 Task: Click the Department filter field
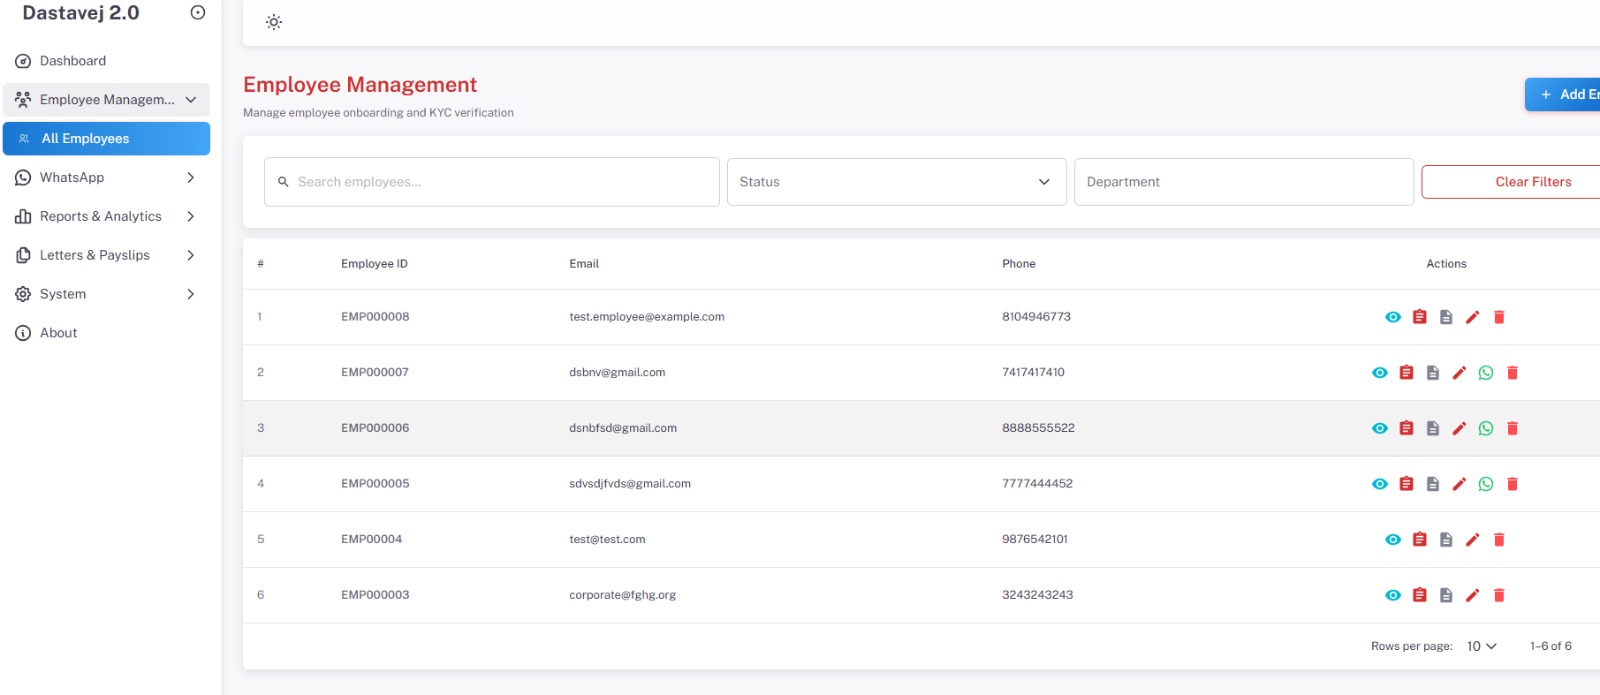click(x=1244, y=182)
